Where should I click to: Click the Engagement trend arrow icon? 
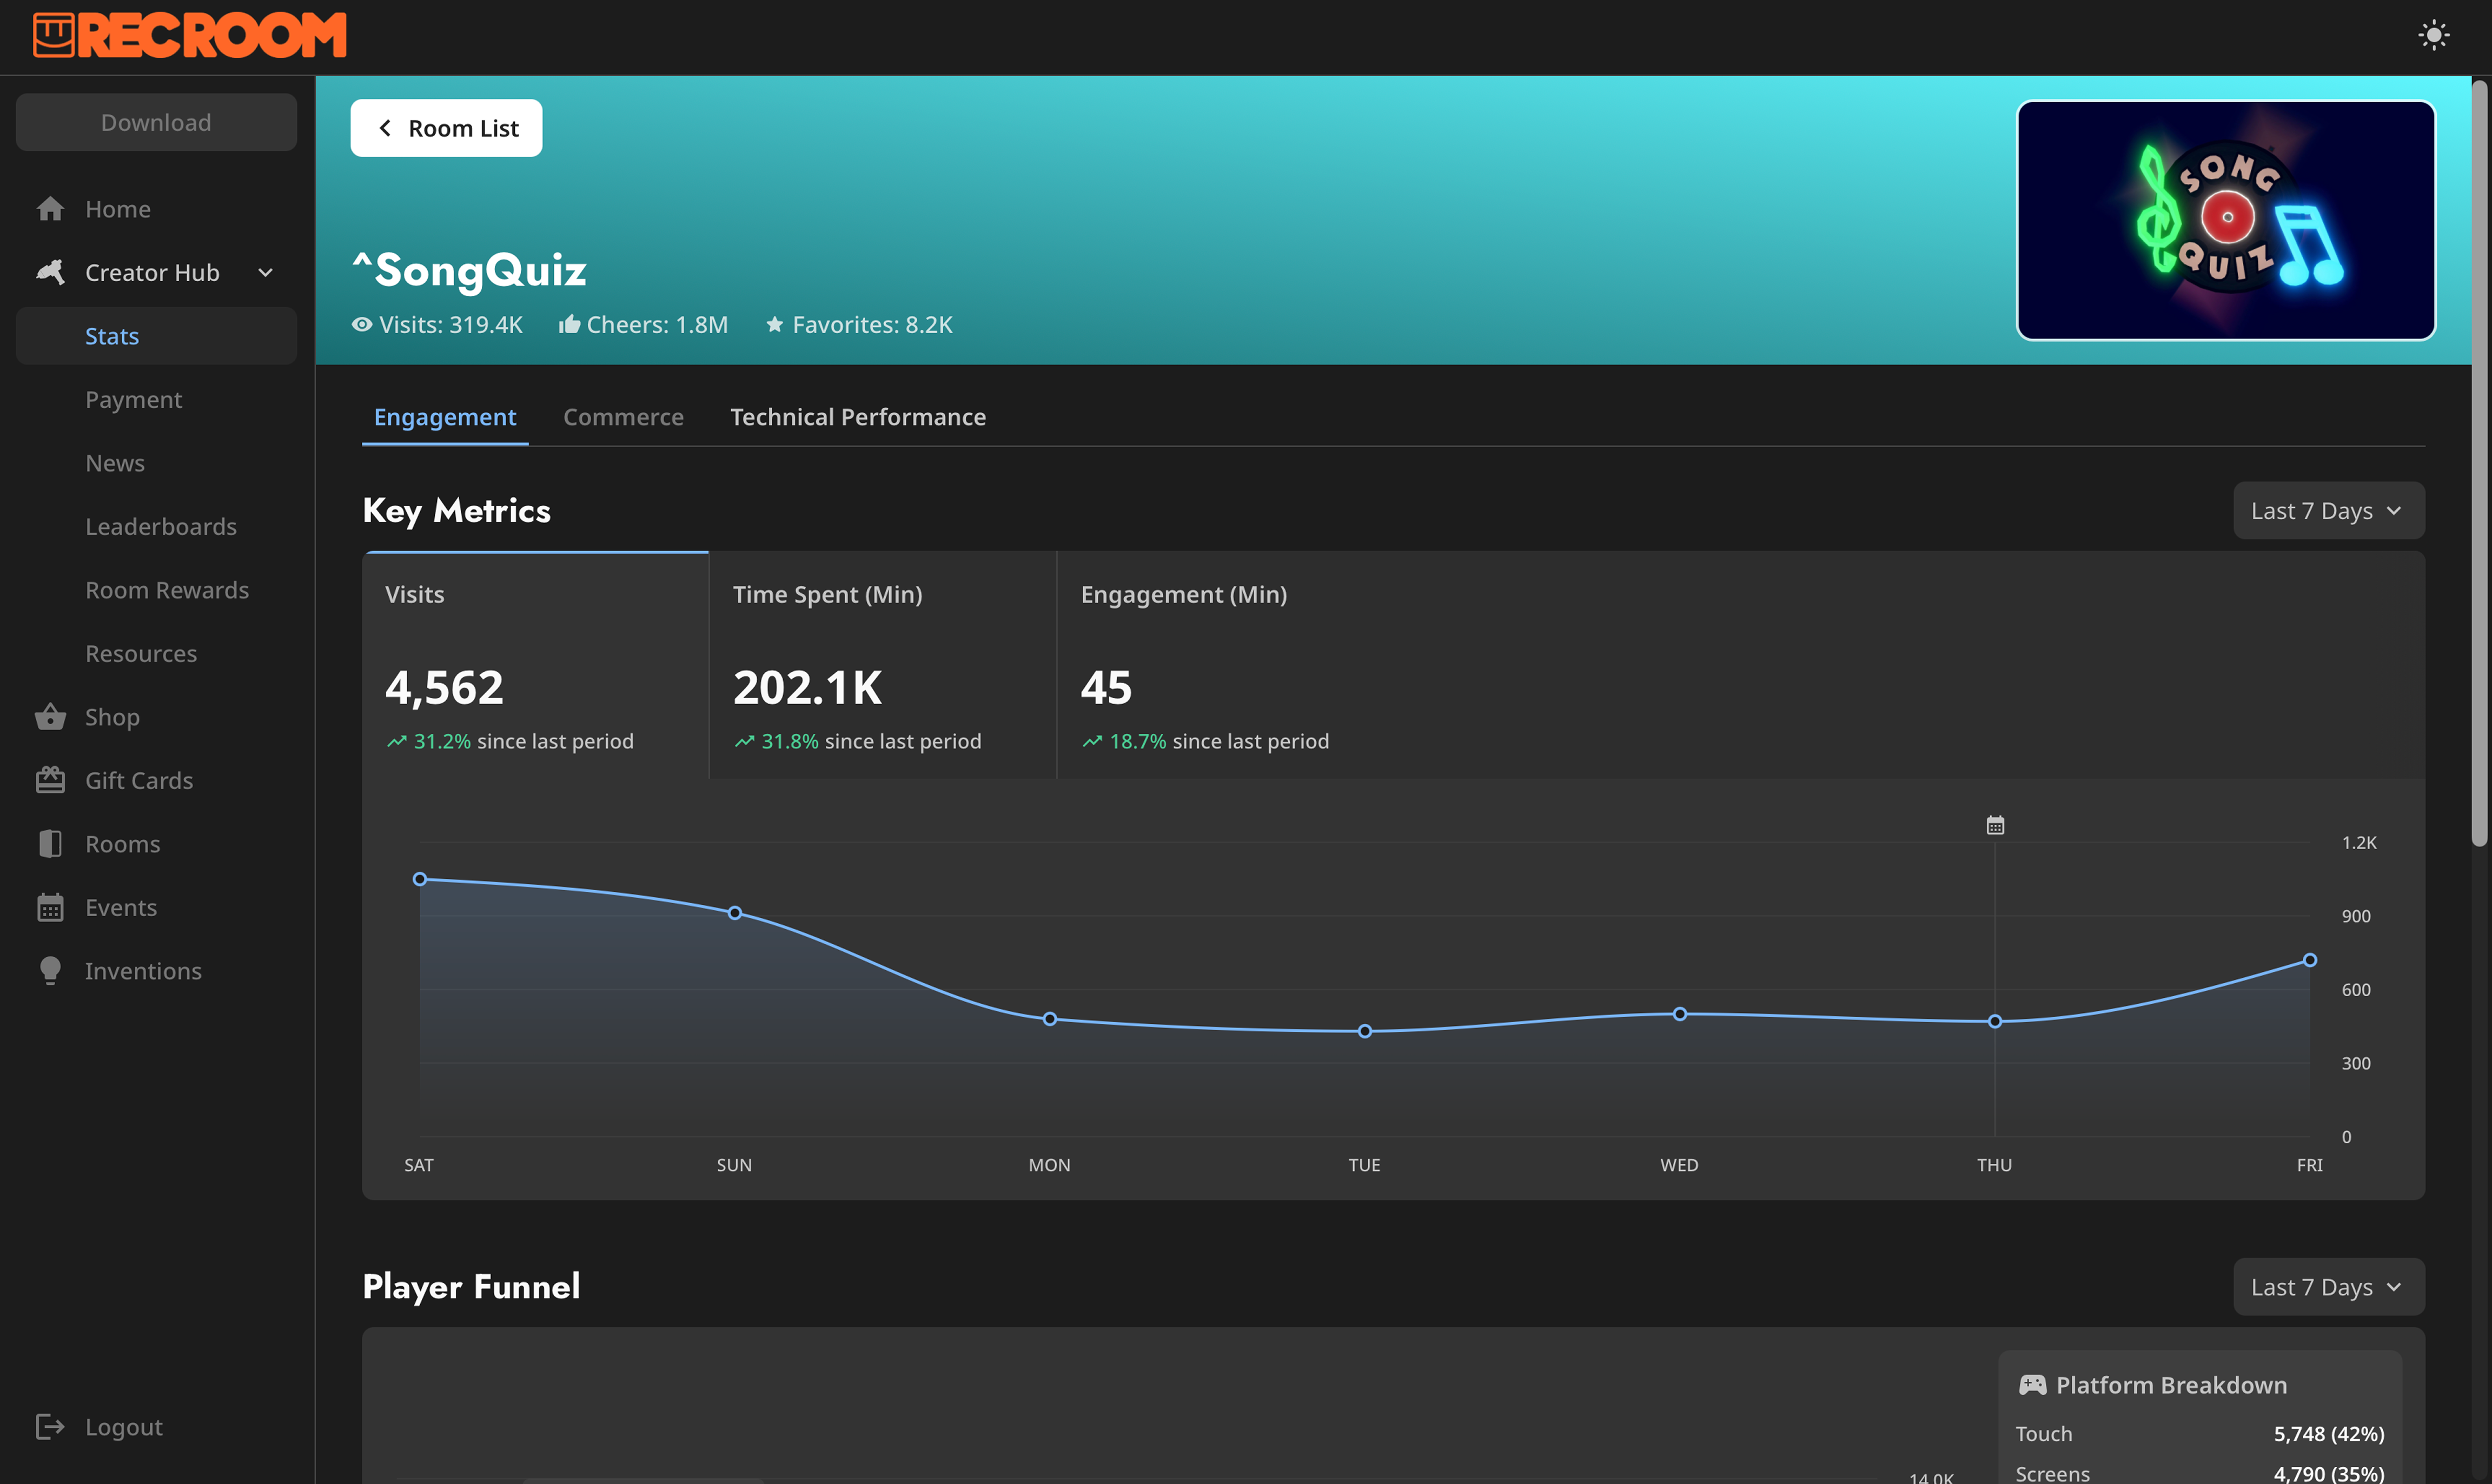pos(1093,741)
